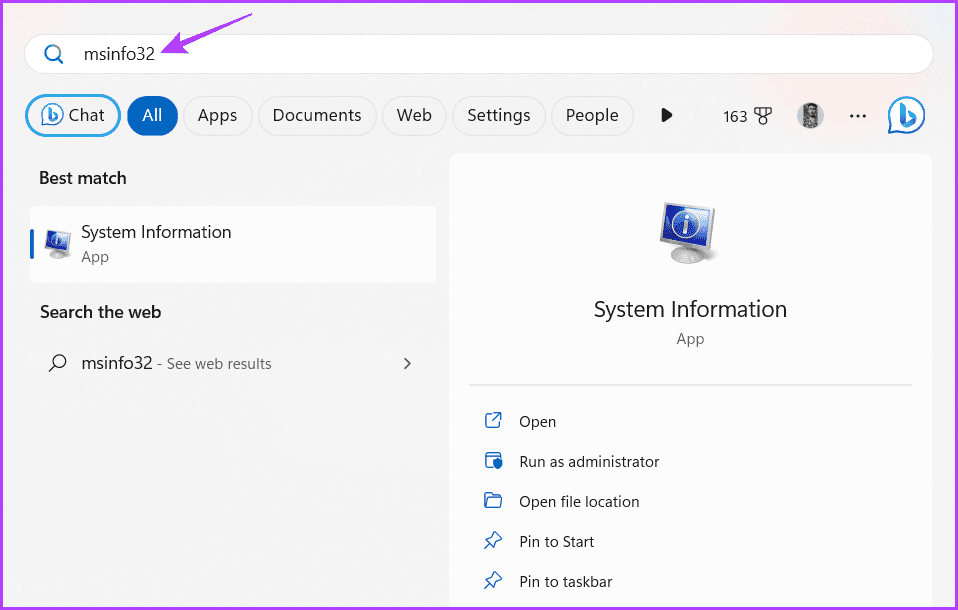This screenshot has height=610, width=958.
Task: Click into the msinfo32 search text field
Action: (478, 54)
